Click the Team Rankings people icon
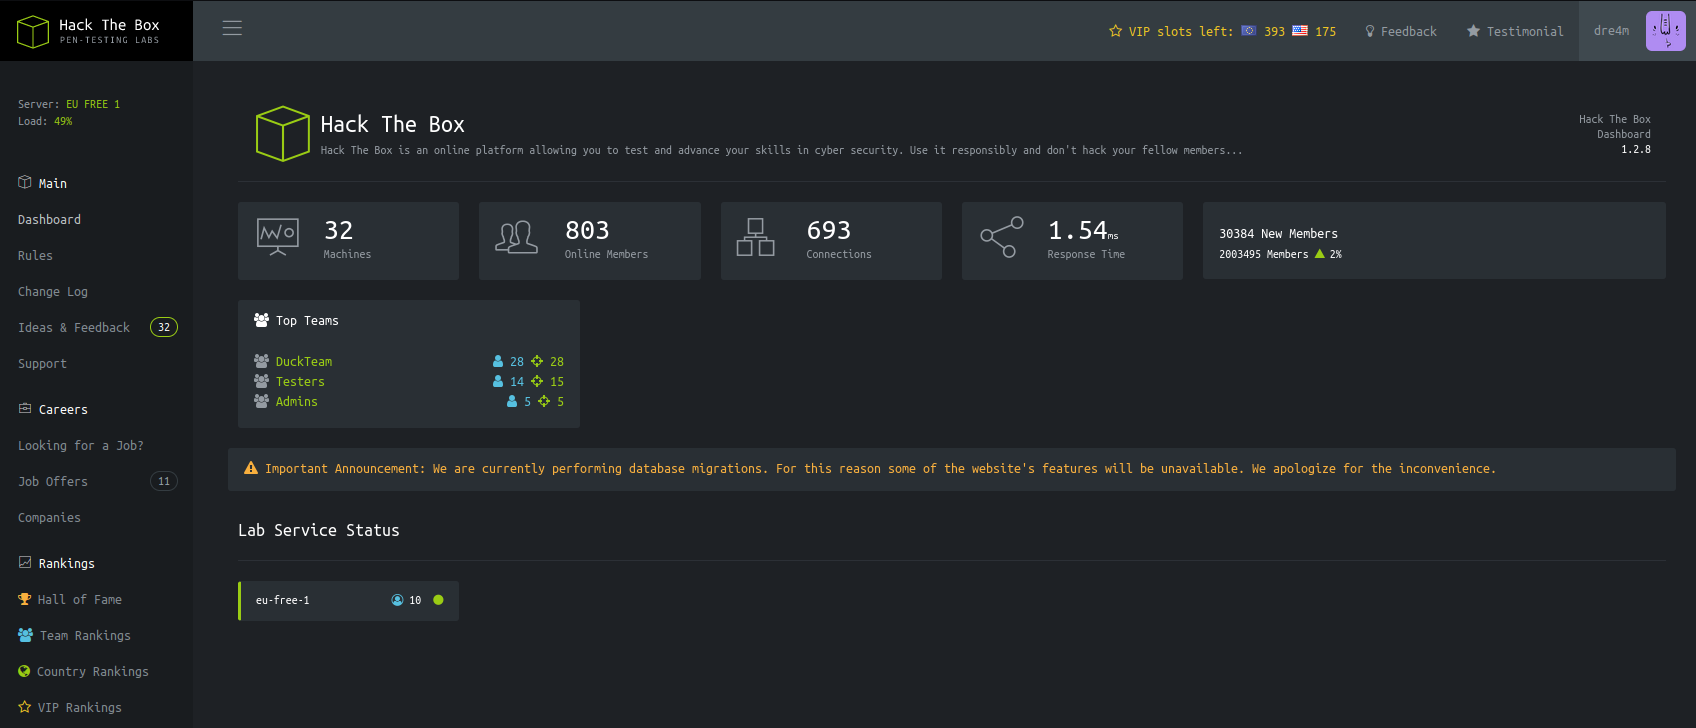The image size is (1696, 728). pyautogui.click(x=26, y=635)
